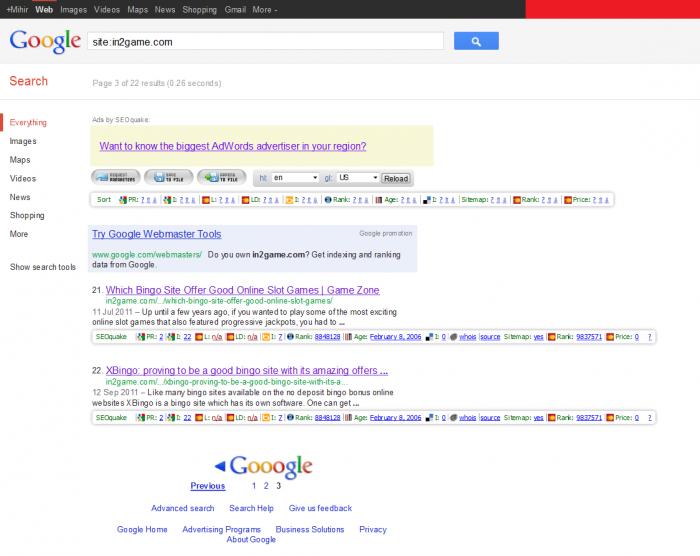The width and height of the screenshot is (700, 556).
Task: Select Maps in the top navigation bar
Action: 138,9
